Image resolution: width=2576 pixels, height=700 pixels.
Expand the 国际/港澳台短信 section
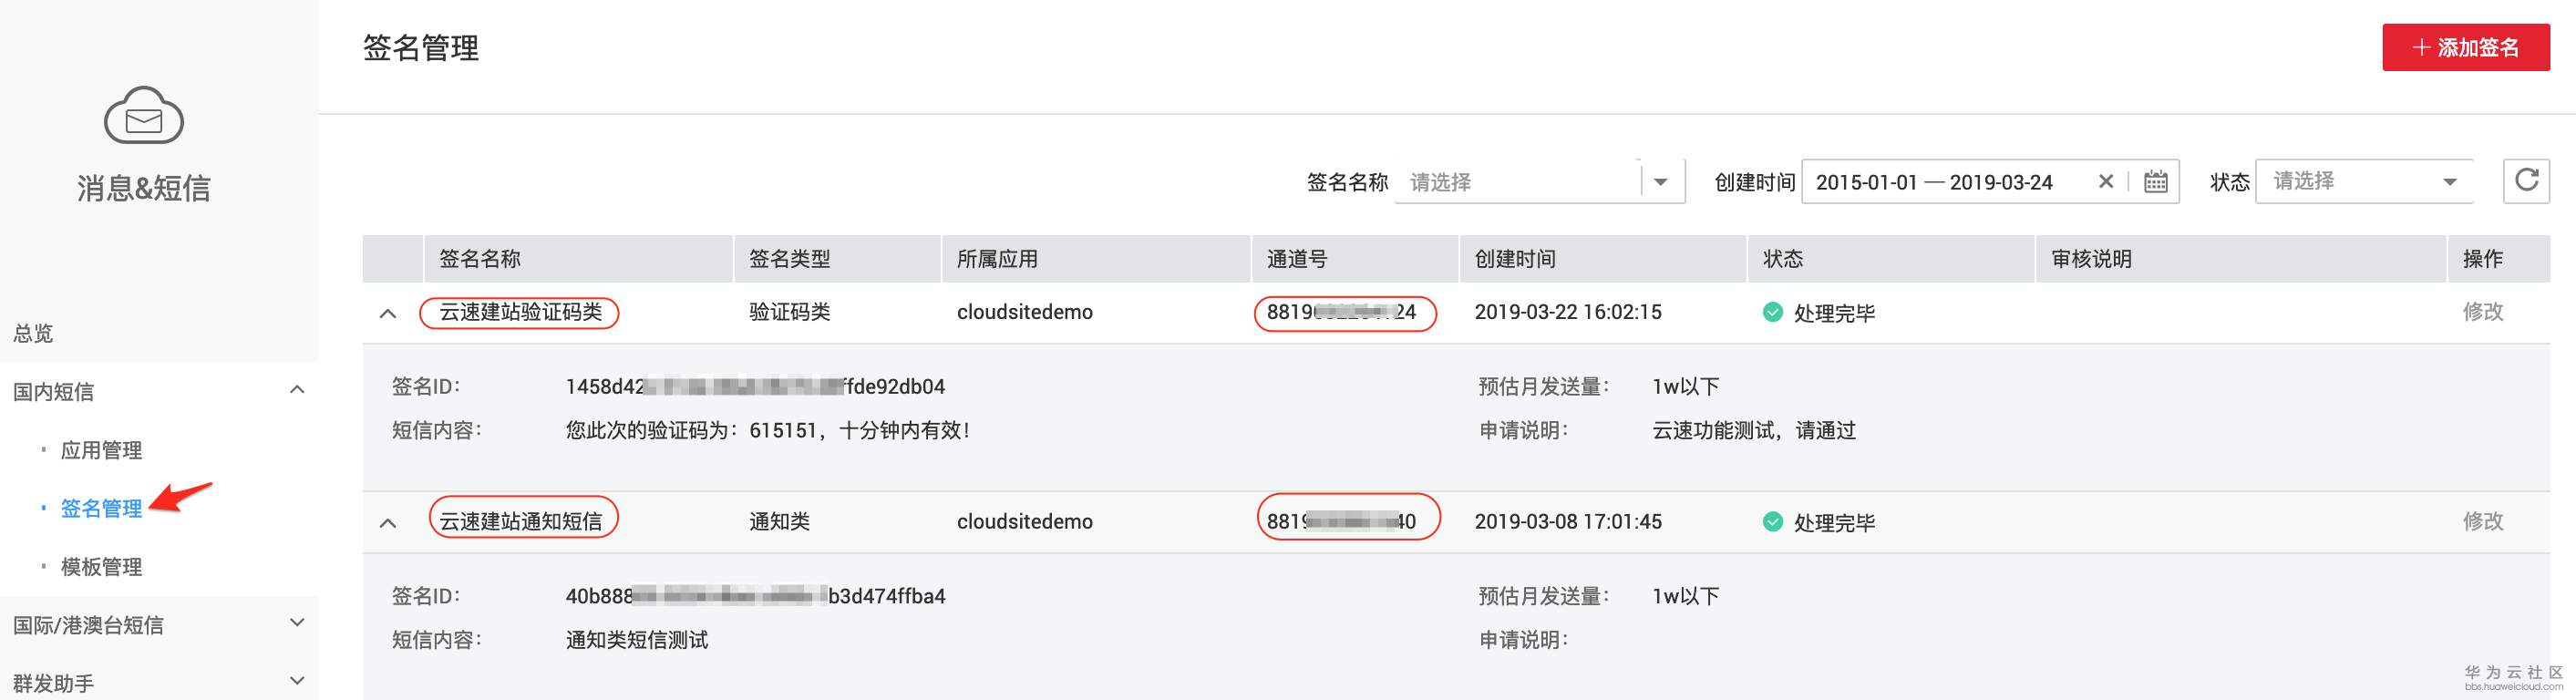pos(296,623)
